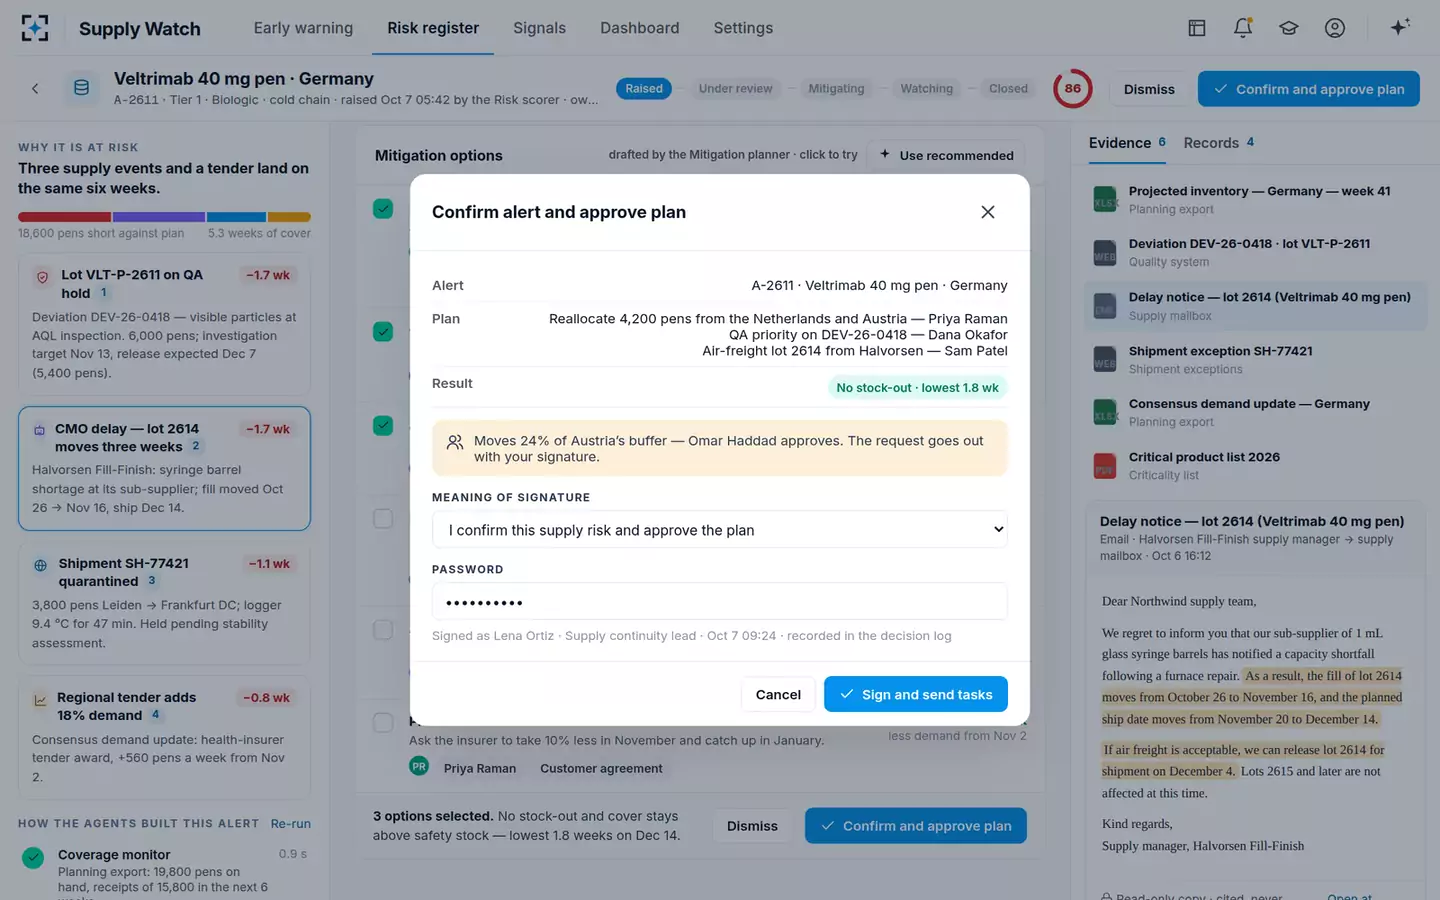Open the user account profile icon
This screenshot has height=900, width=1440.
click(x=1335, y=28)
